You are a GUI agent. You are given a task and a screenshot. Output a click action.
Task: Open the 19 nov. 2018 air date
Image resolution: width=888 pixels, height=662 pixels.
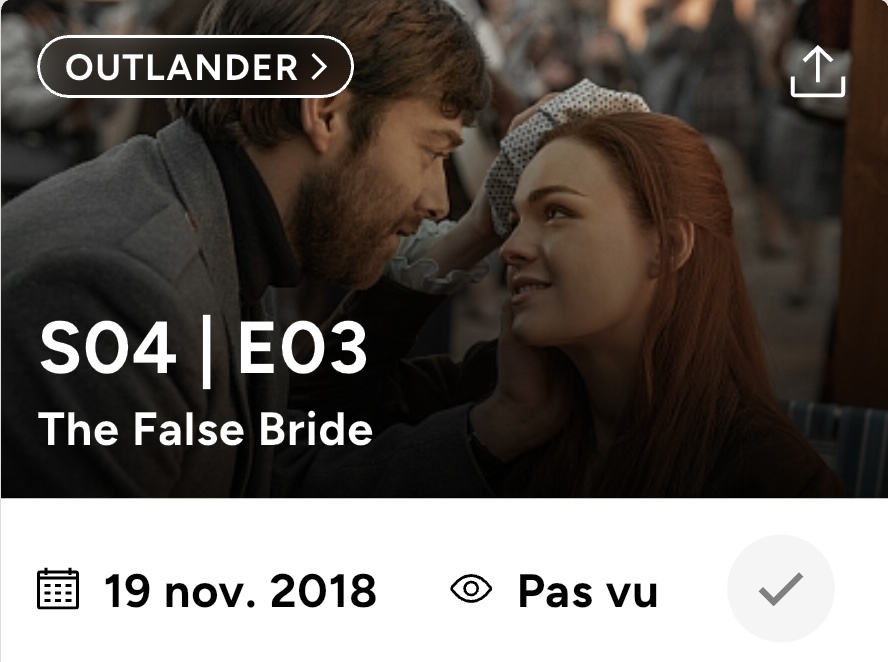pyautogui.click(x=240, y=591)
